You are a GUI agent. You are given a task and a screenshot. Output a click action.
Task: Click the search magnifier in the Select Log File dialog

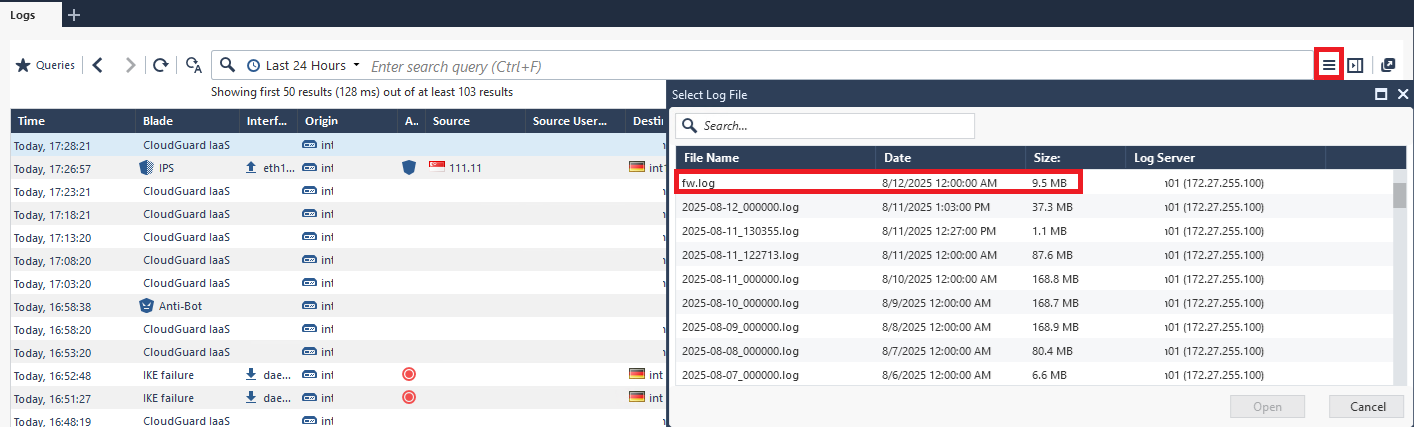[689, 126]
